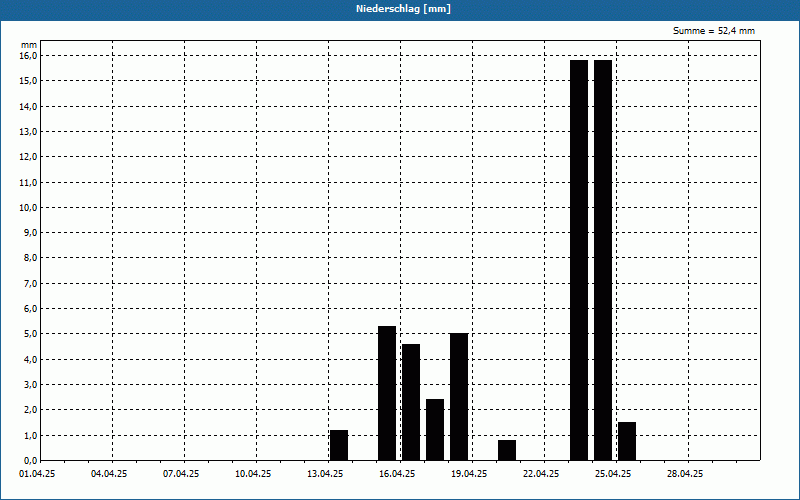Screen dimensions: 800x500
Task: Click the "13,0" y-axis label
Action: pyautogui.click(x=28, y=131)
